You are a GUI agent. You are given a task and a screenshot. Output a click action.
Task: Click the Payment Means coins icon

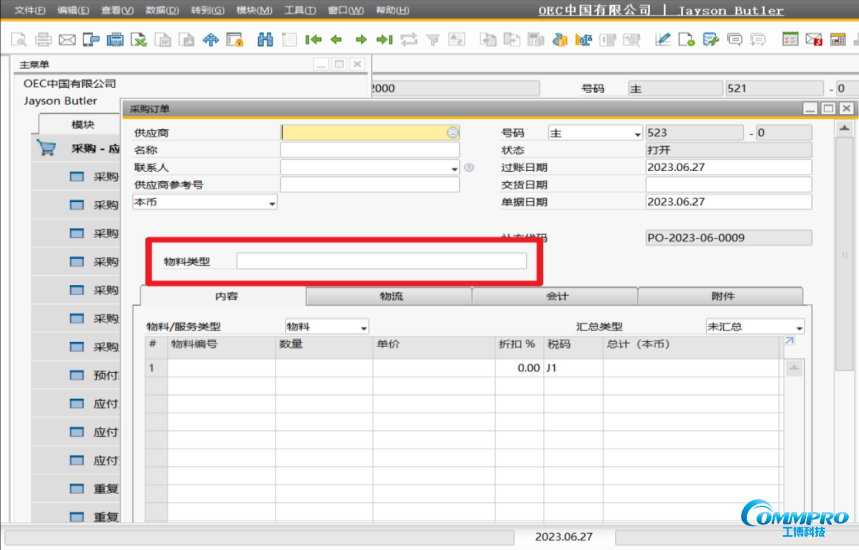point(560,39)
